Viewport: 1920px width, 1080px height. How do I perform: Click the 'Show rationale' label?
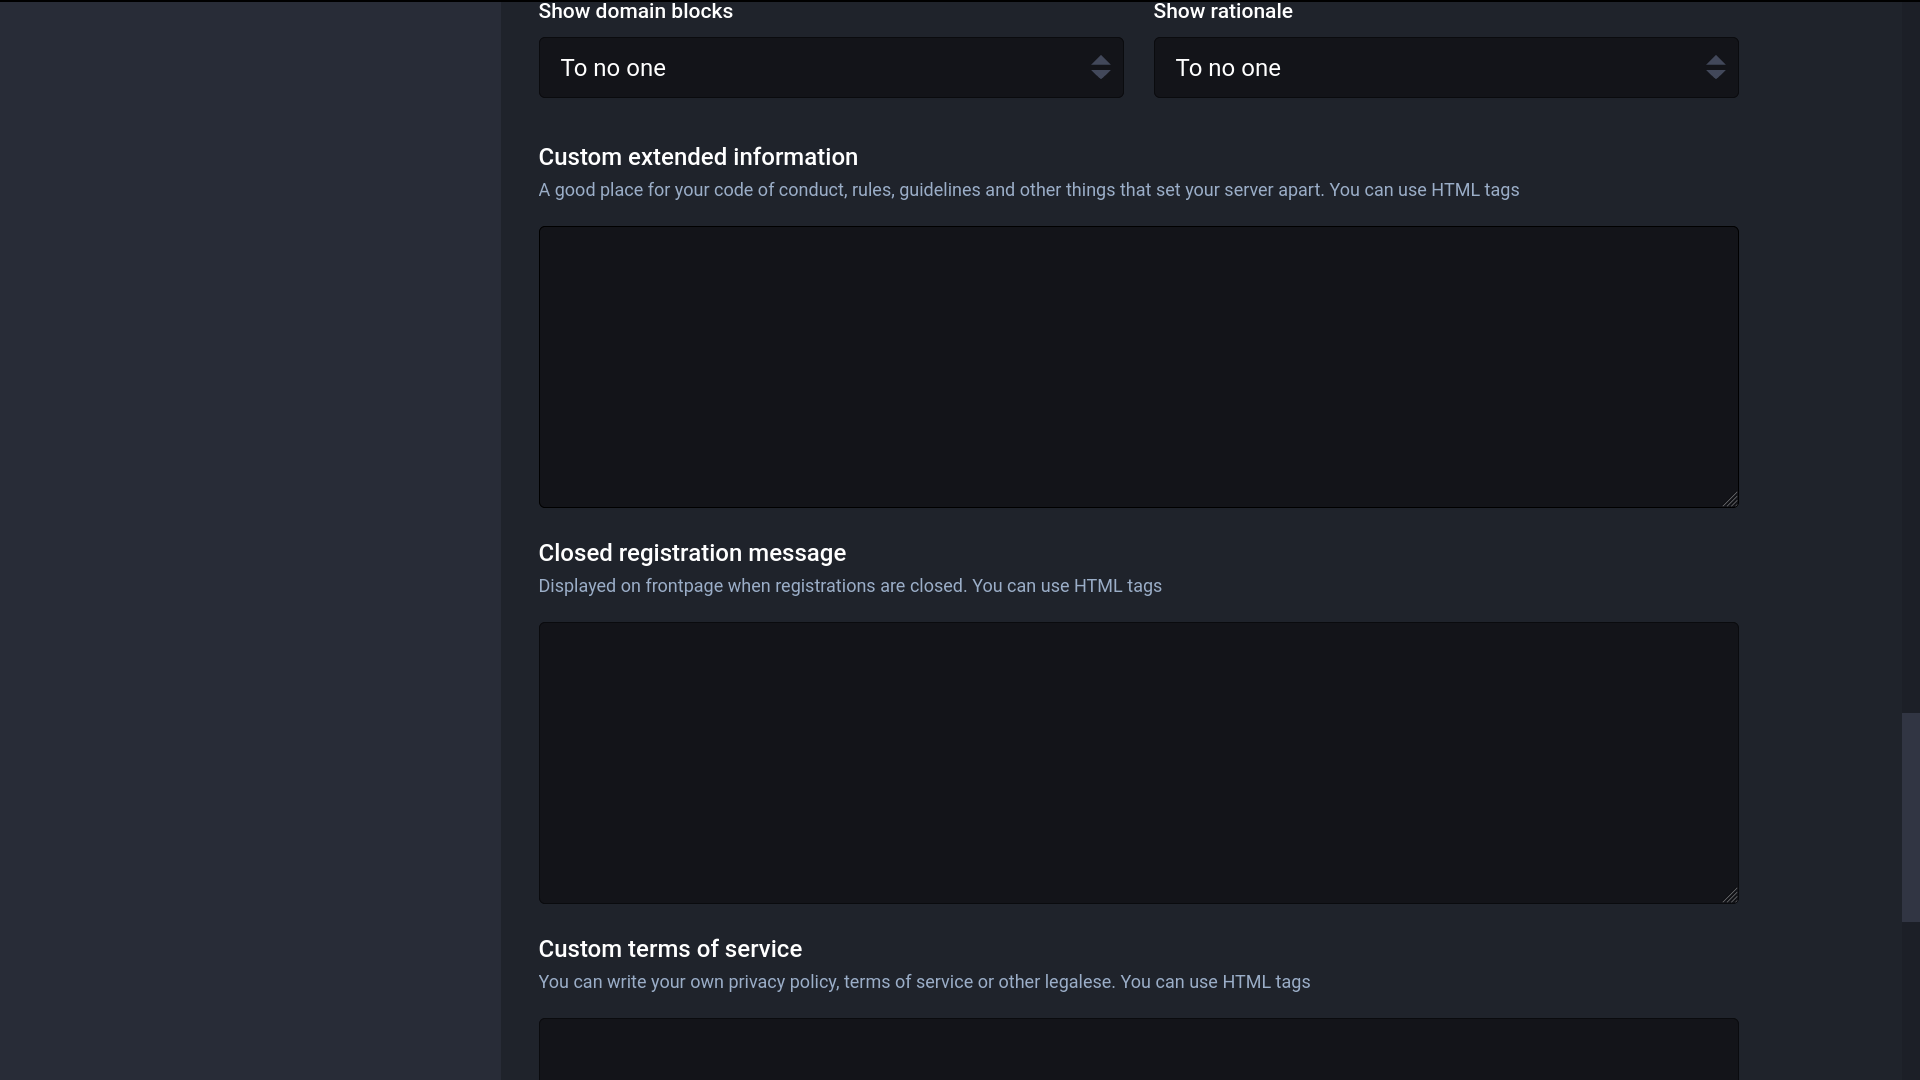(1222, 12)
